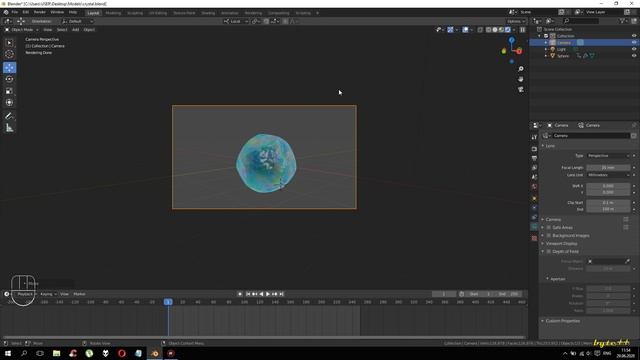Open the Object Mode dropdown
Screen dimensions: 640x360
pyautogui.click(x=22, y=30)
